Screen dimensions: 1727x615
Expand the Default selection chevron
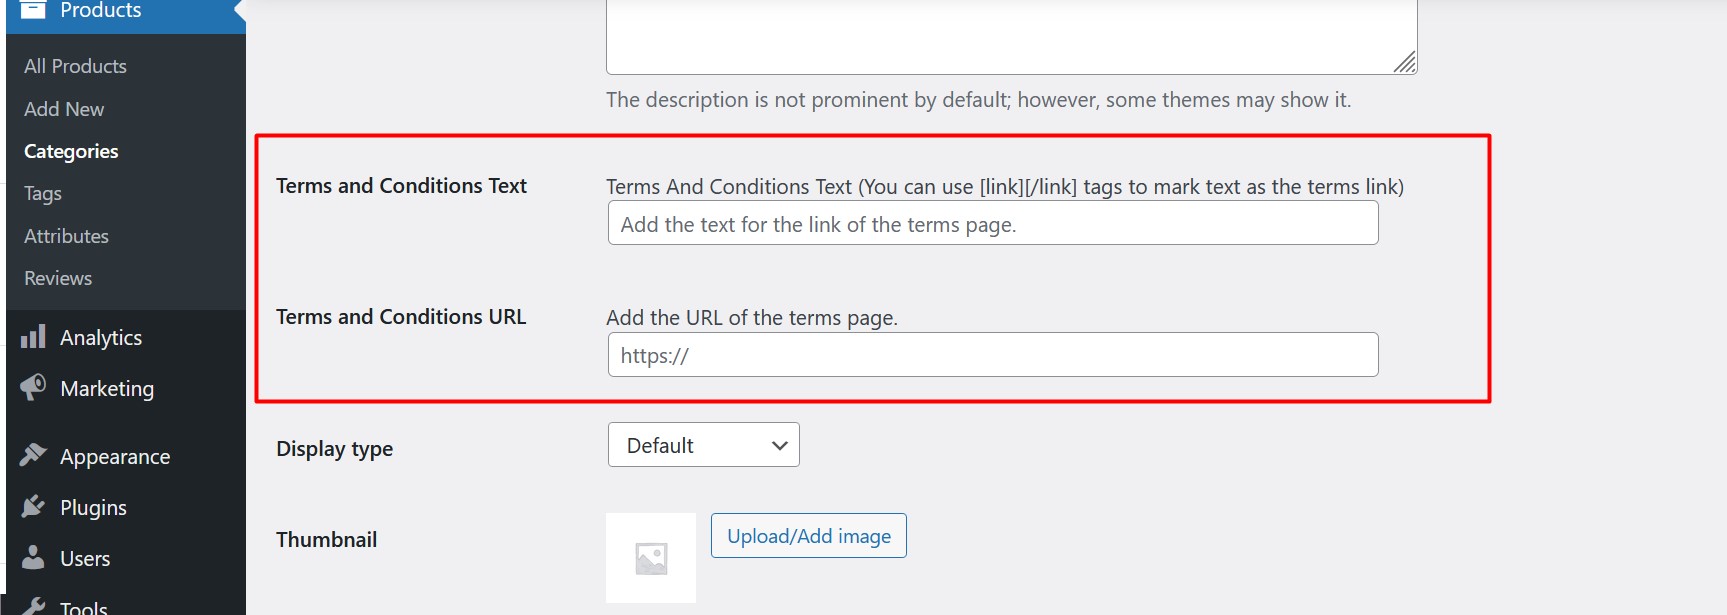tap(778, 444)
